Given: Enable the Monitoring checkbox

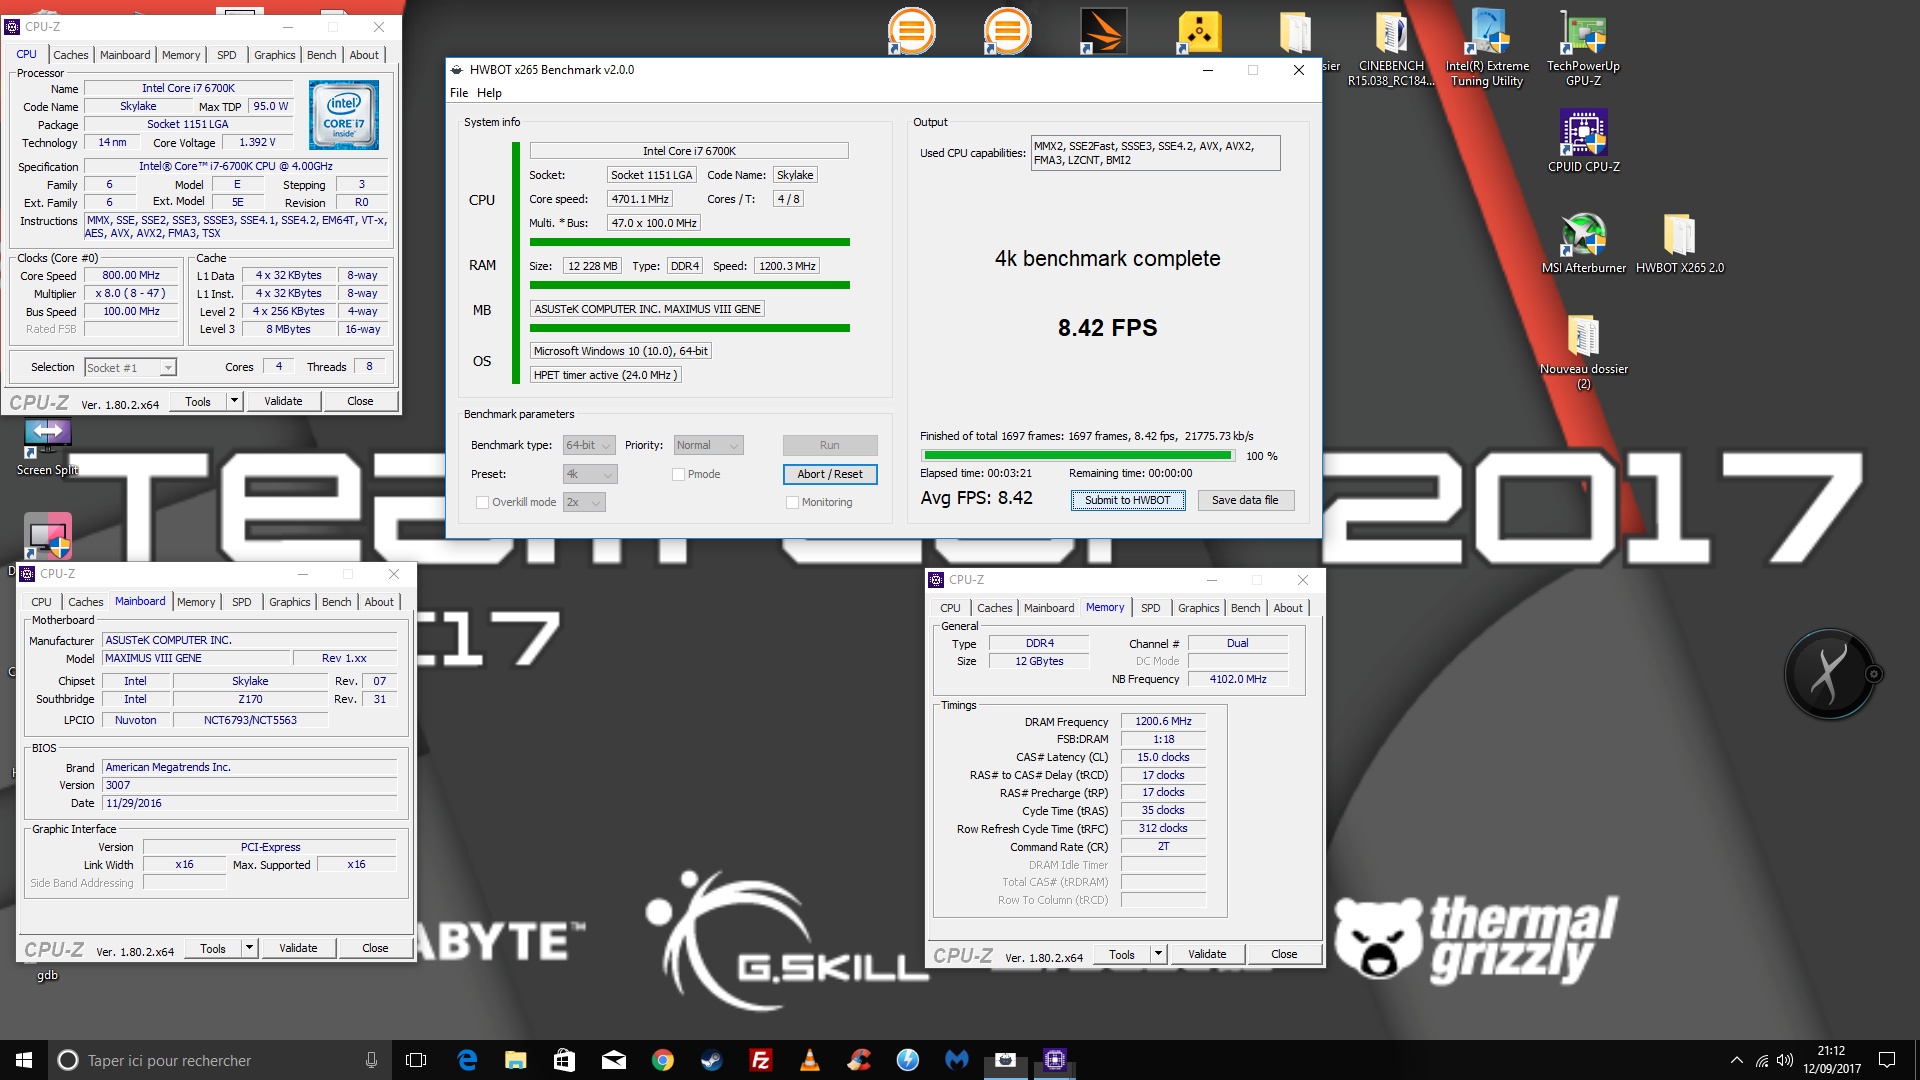Looking at the screenshot, I should [x=792, y=502].
